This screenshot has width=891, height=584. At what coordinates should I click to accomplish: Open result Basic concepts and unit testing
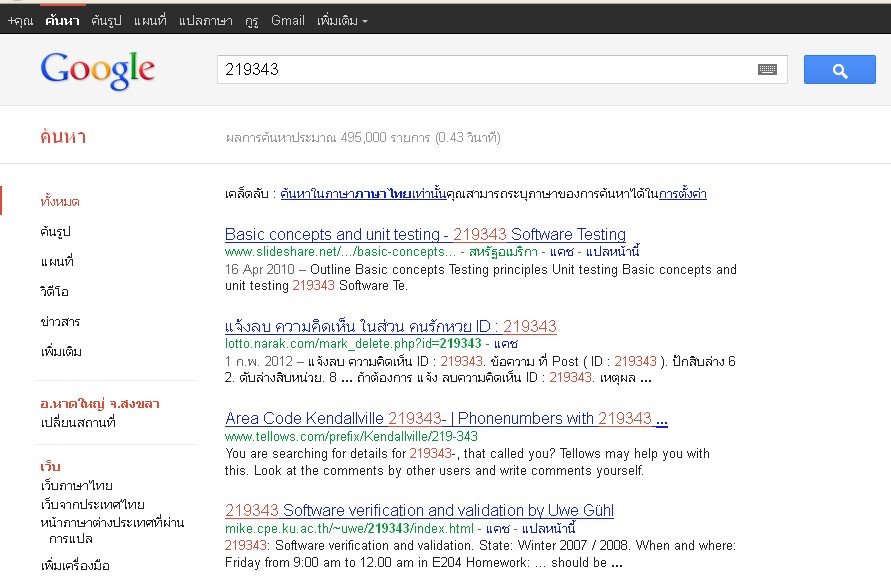coord(425,234)
